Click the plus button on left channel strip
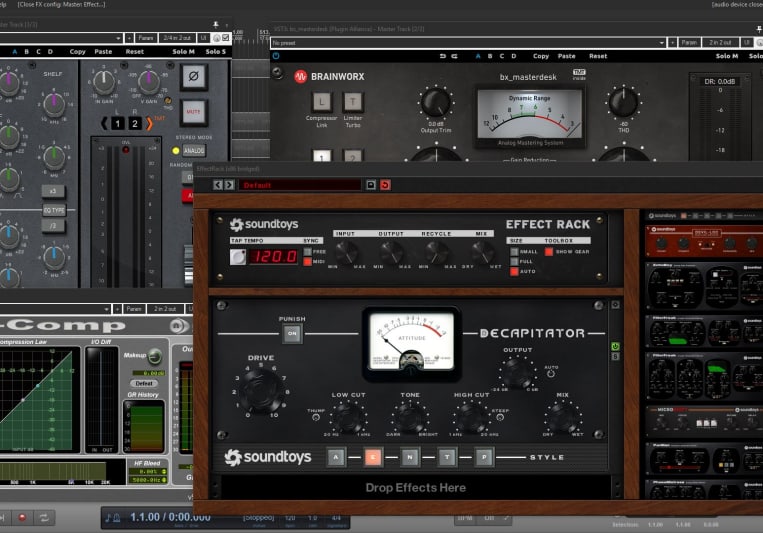763x533 pixels. (129, 38)
